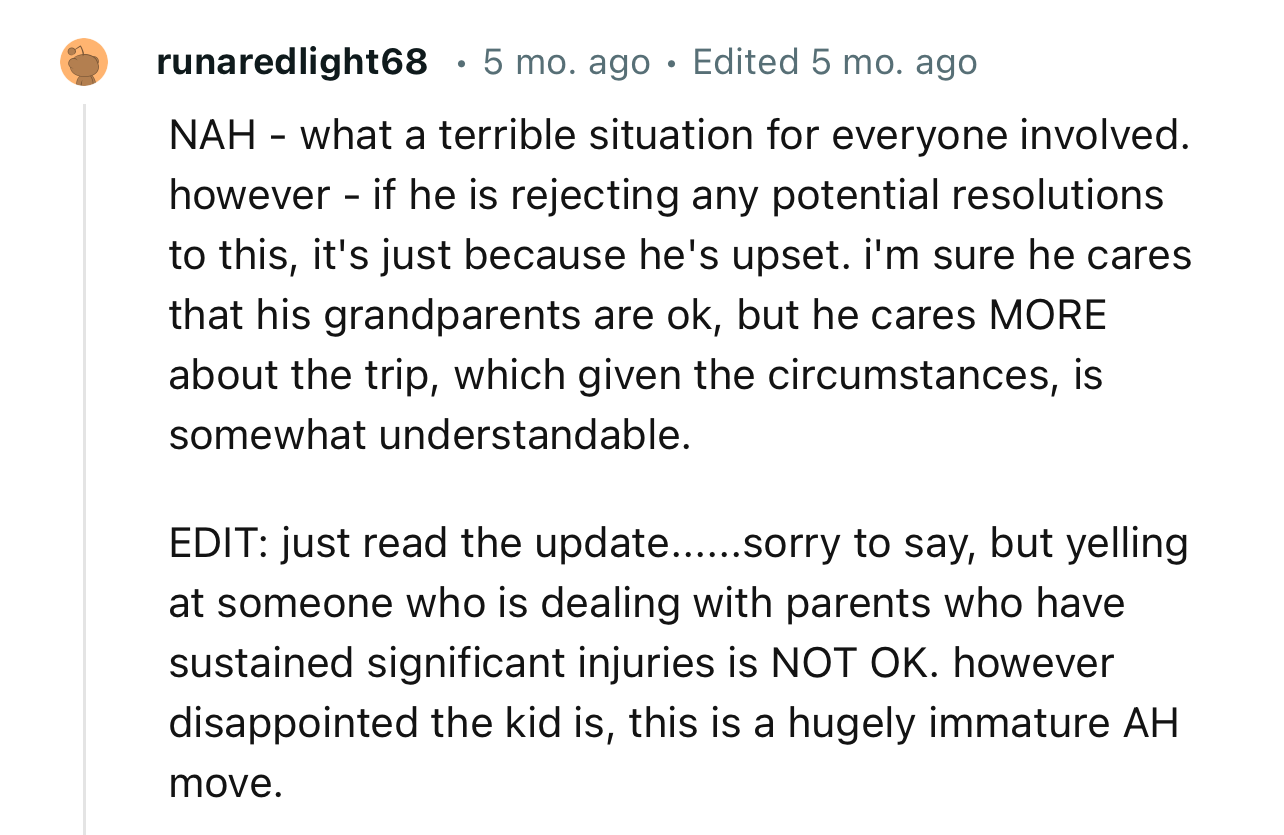Open the edit history via 'Edited' timestamp
The height and width of the screenshot is (835, 1284).
[x=834, y=62]
